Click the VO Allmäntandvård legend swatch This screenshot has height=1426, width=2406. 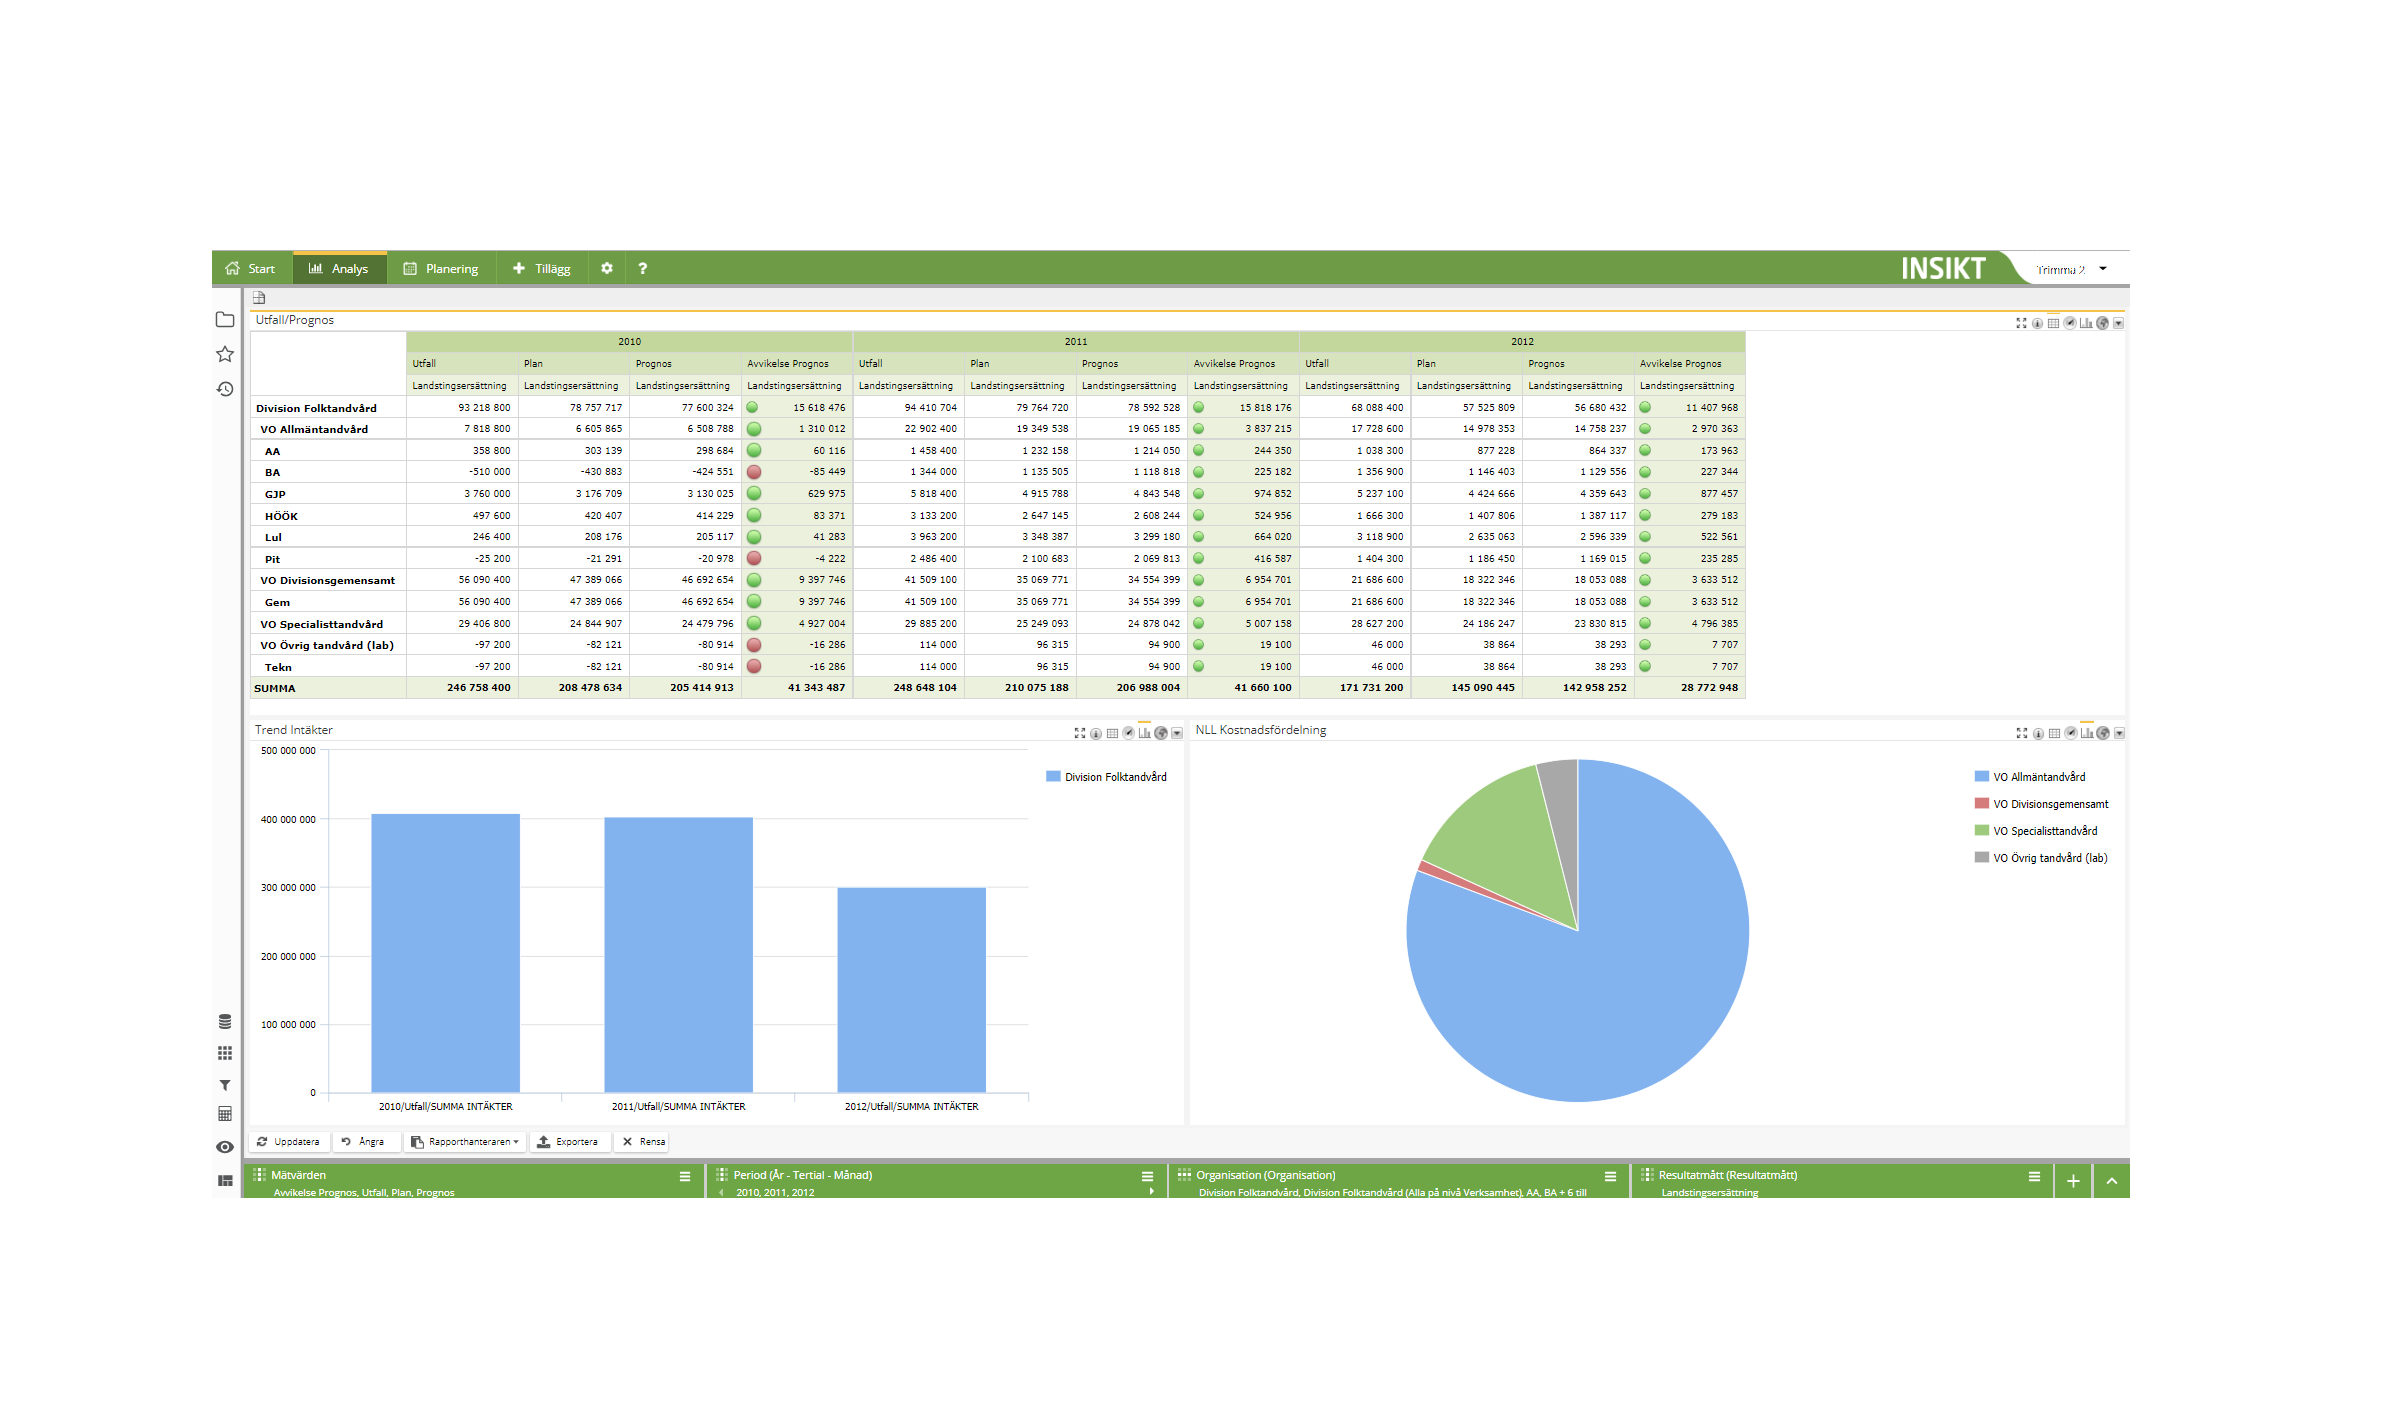pos(1982,776)
